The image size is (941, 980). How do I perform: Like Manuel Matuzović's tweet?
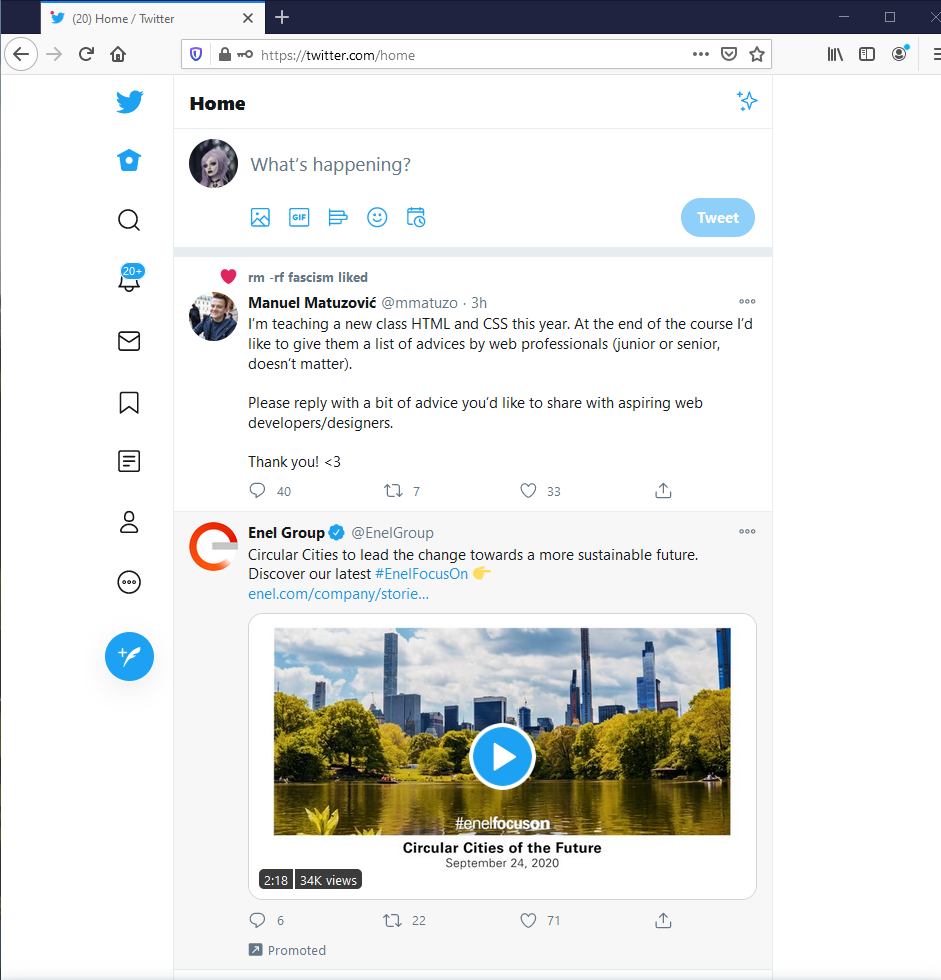tap(527, 490)
